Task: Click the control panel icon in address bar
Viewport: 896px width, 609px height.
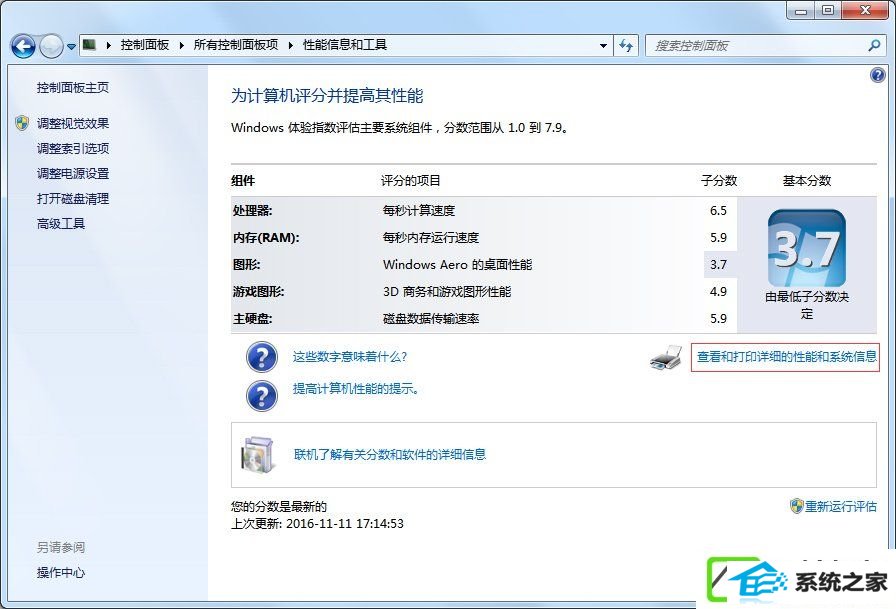Action: [89, 45]
